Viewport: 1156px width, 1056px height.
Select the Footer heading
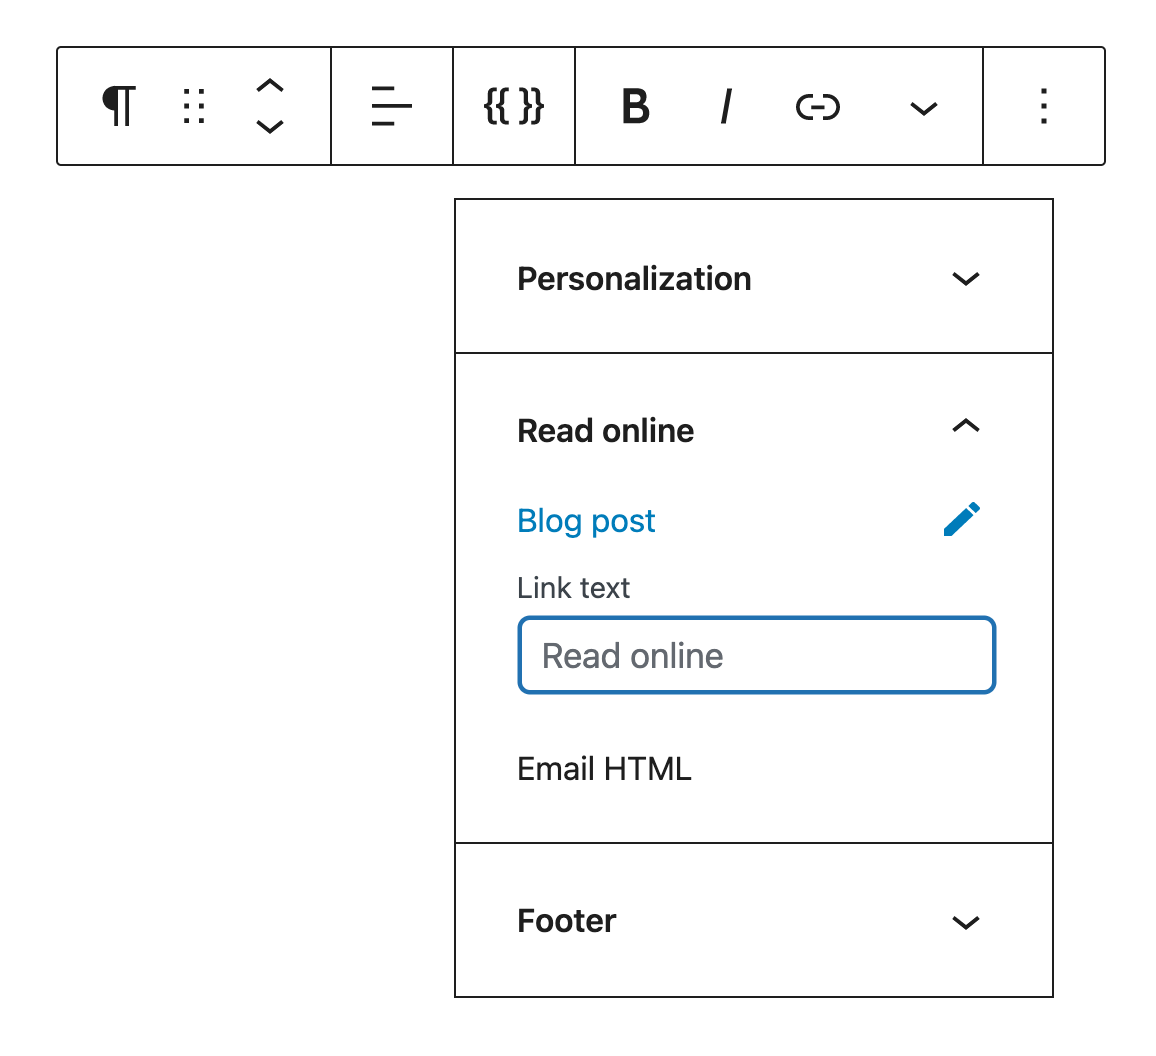click(x=566, y=921)
